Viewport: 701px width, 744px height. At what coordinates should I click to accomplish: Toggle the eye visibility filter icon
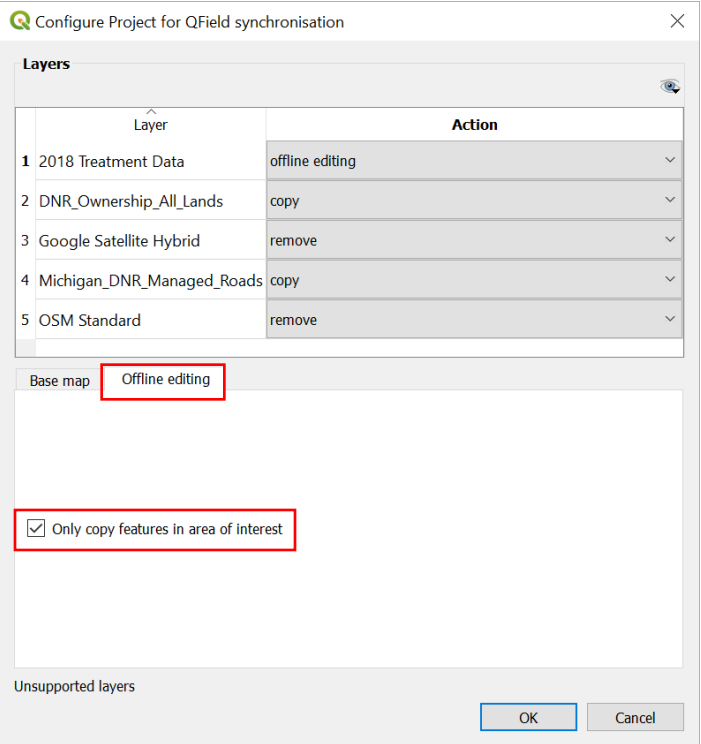(x=670, y=87)
